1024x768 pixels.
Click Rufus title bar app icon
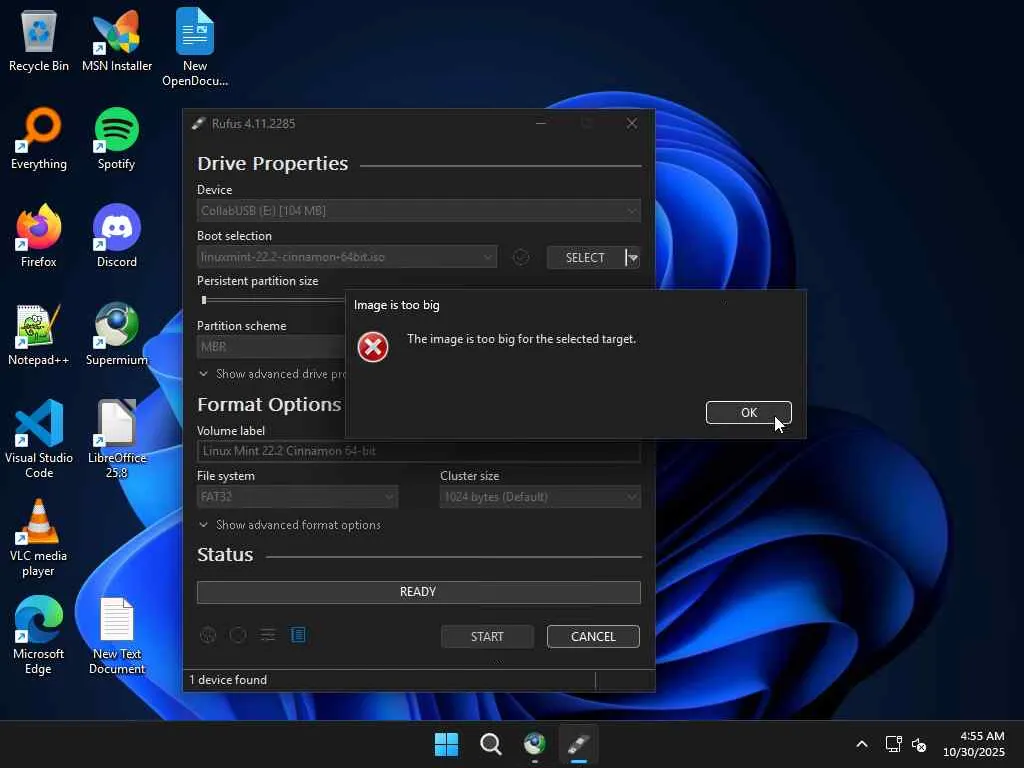[x=199, y=123]
